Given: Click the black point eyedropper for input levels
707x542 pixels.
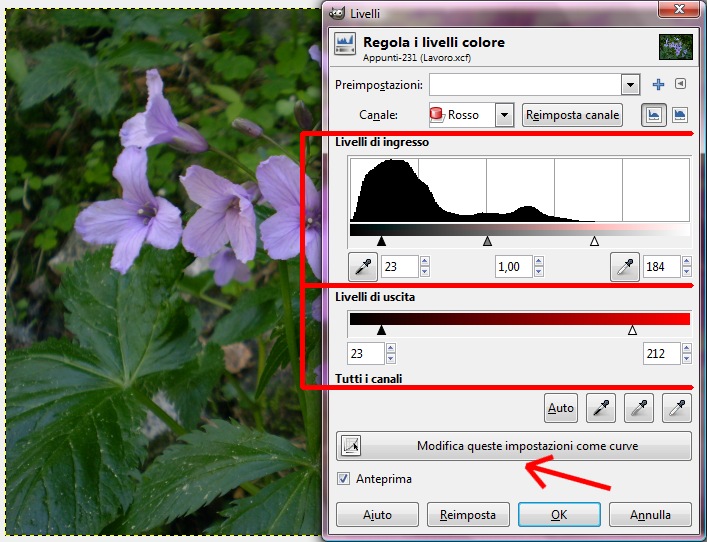Looking at the screenshot, I should coord(361,267).
